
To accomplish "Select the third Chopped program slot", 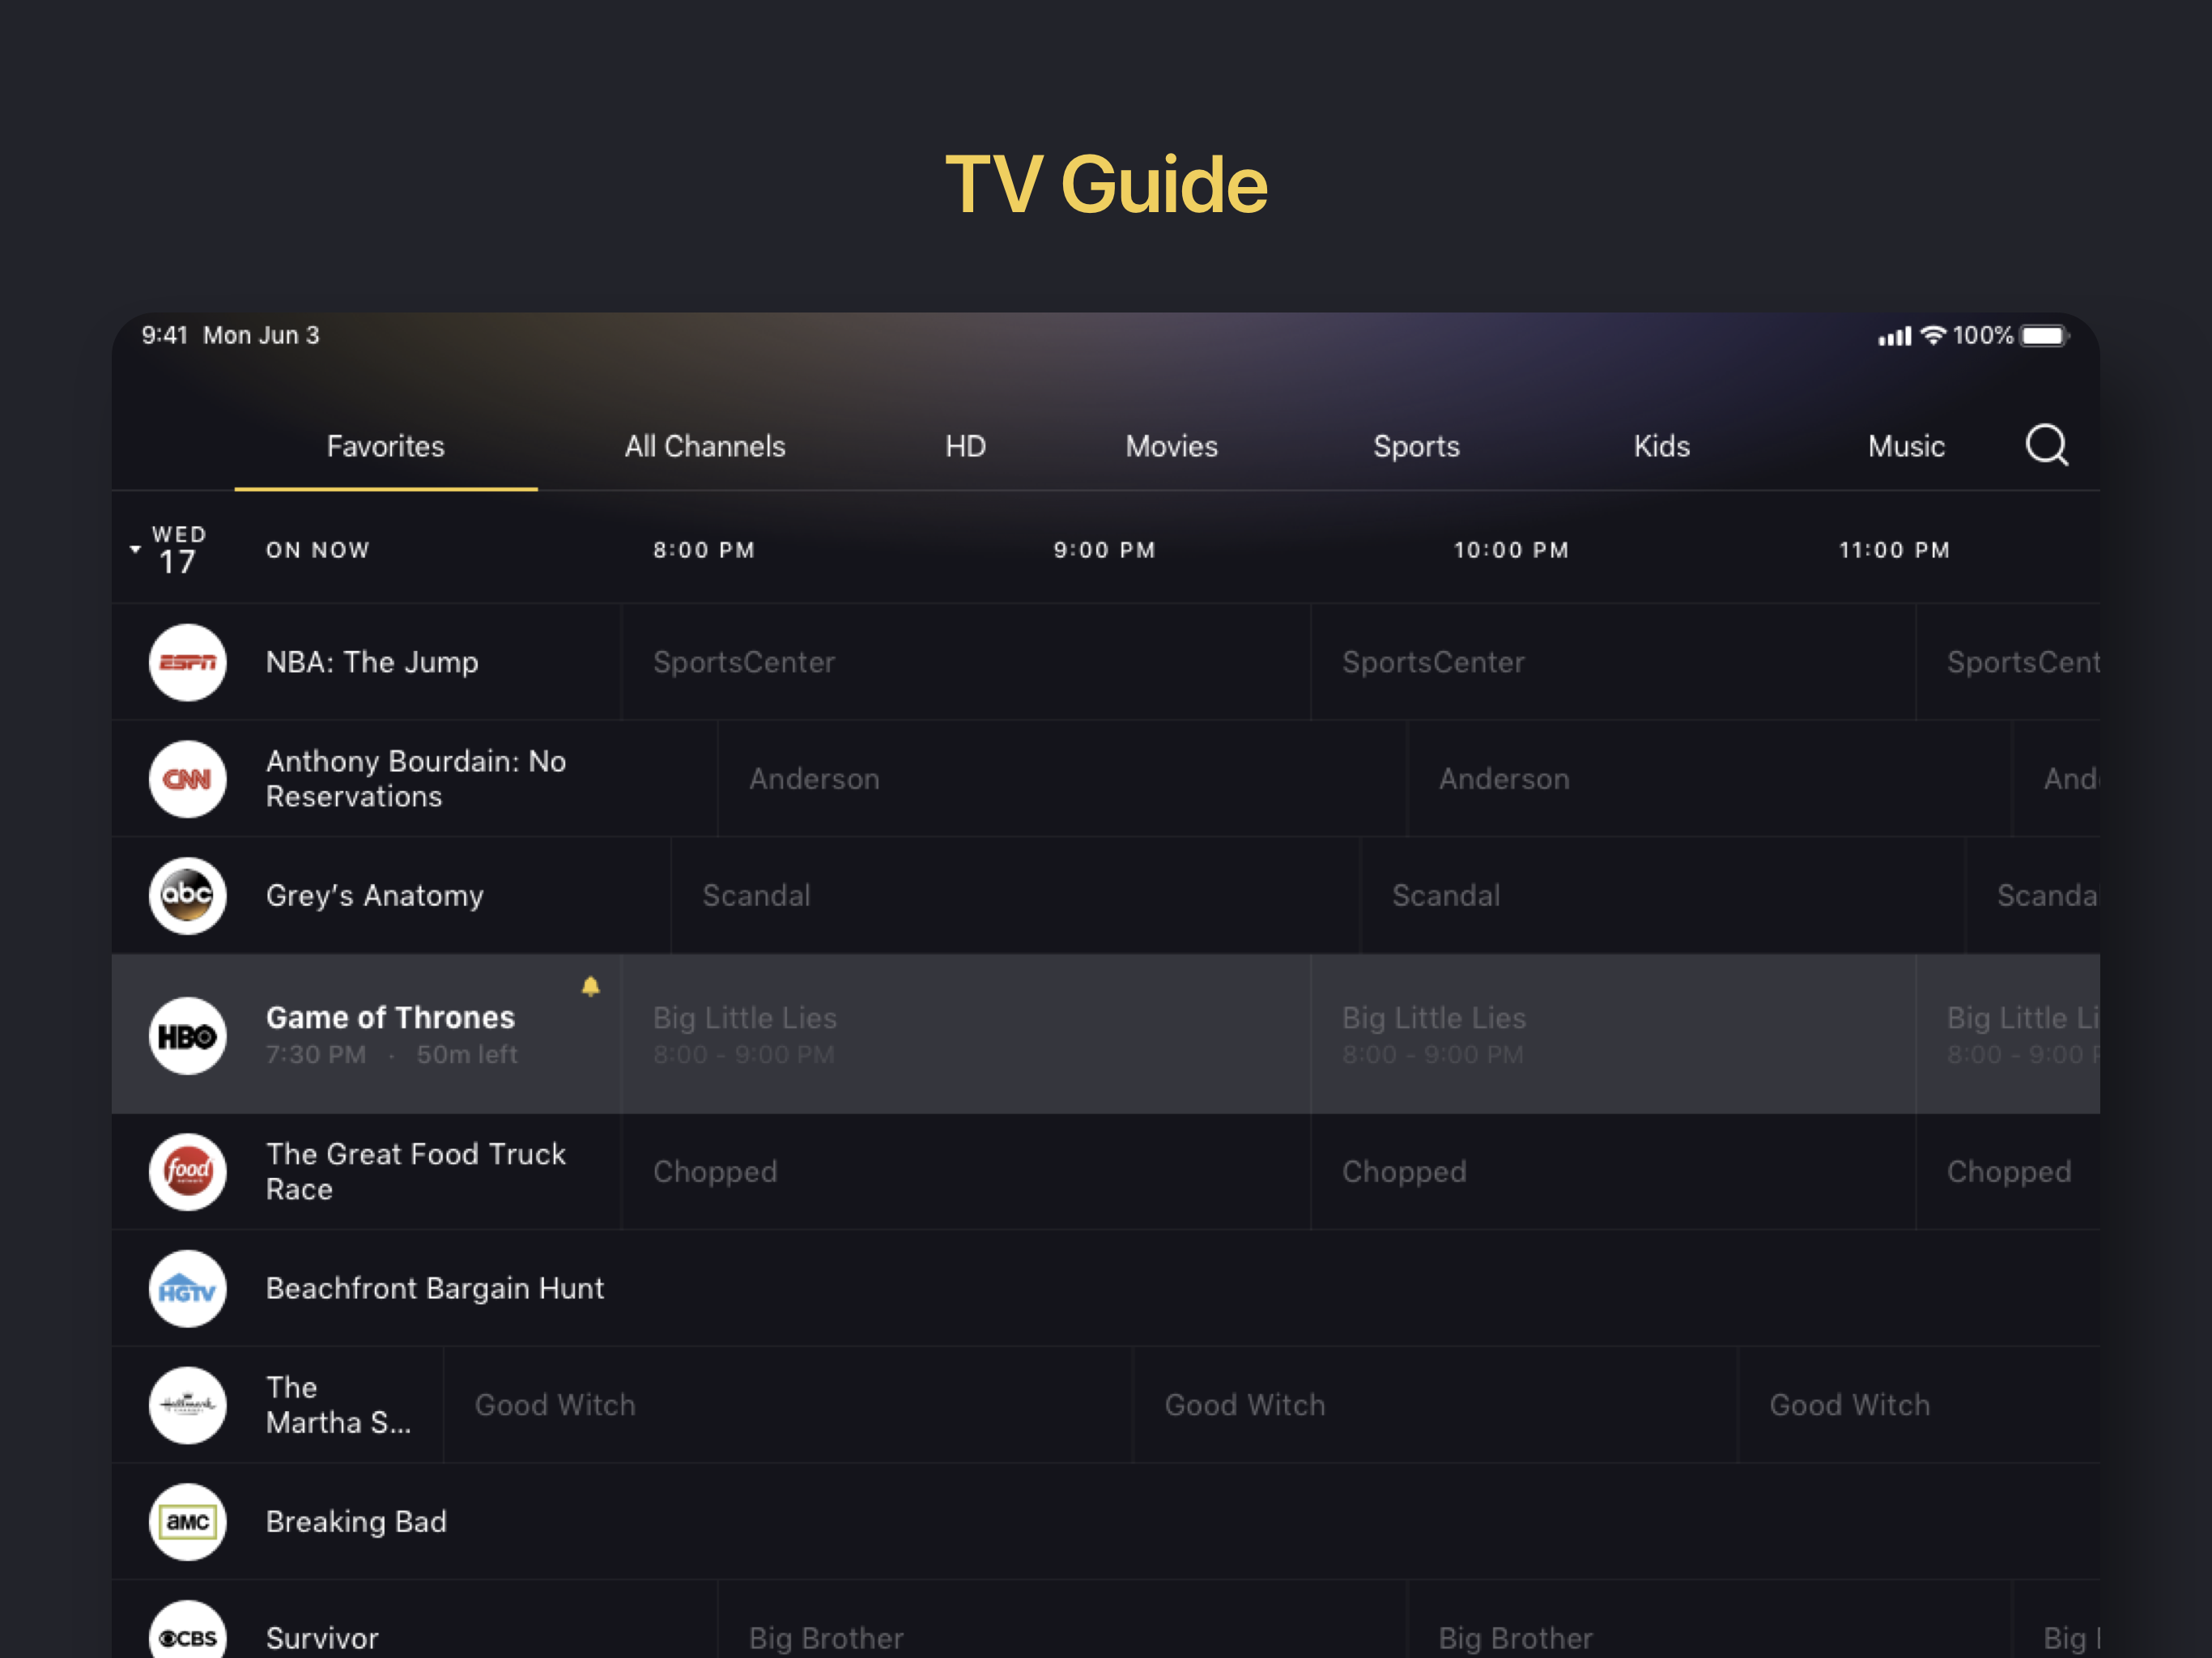I will click(x=2008, y=1172).
